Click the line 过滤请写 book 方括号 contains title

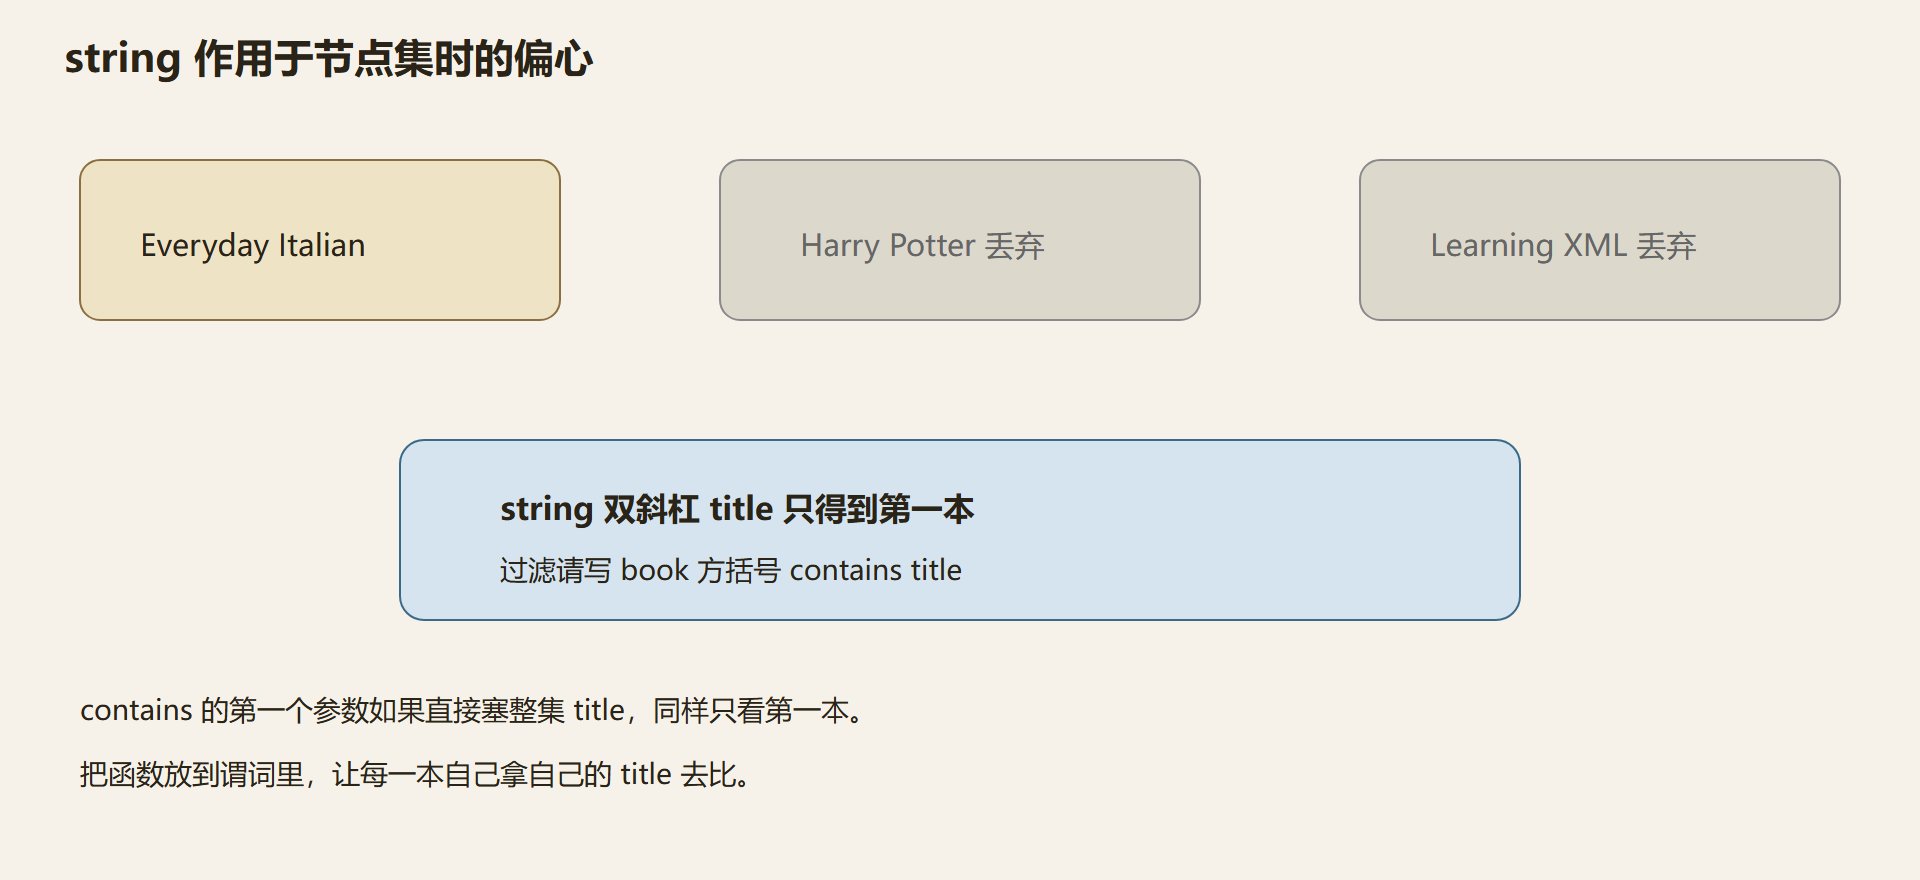click(x=731, y=570)
